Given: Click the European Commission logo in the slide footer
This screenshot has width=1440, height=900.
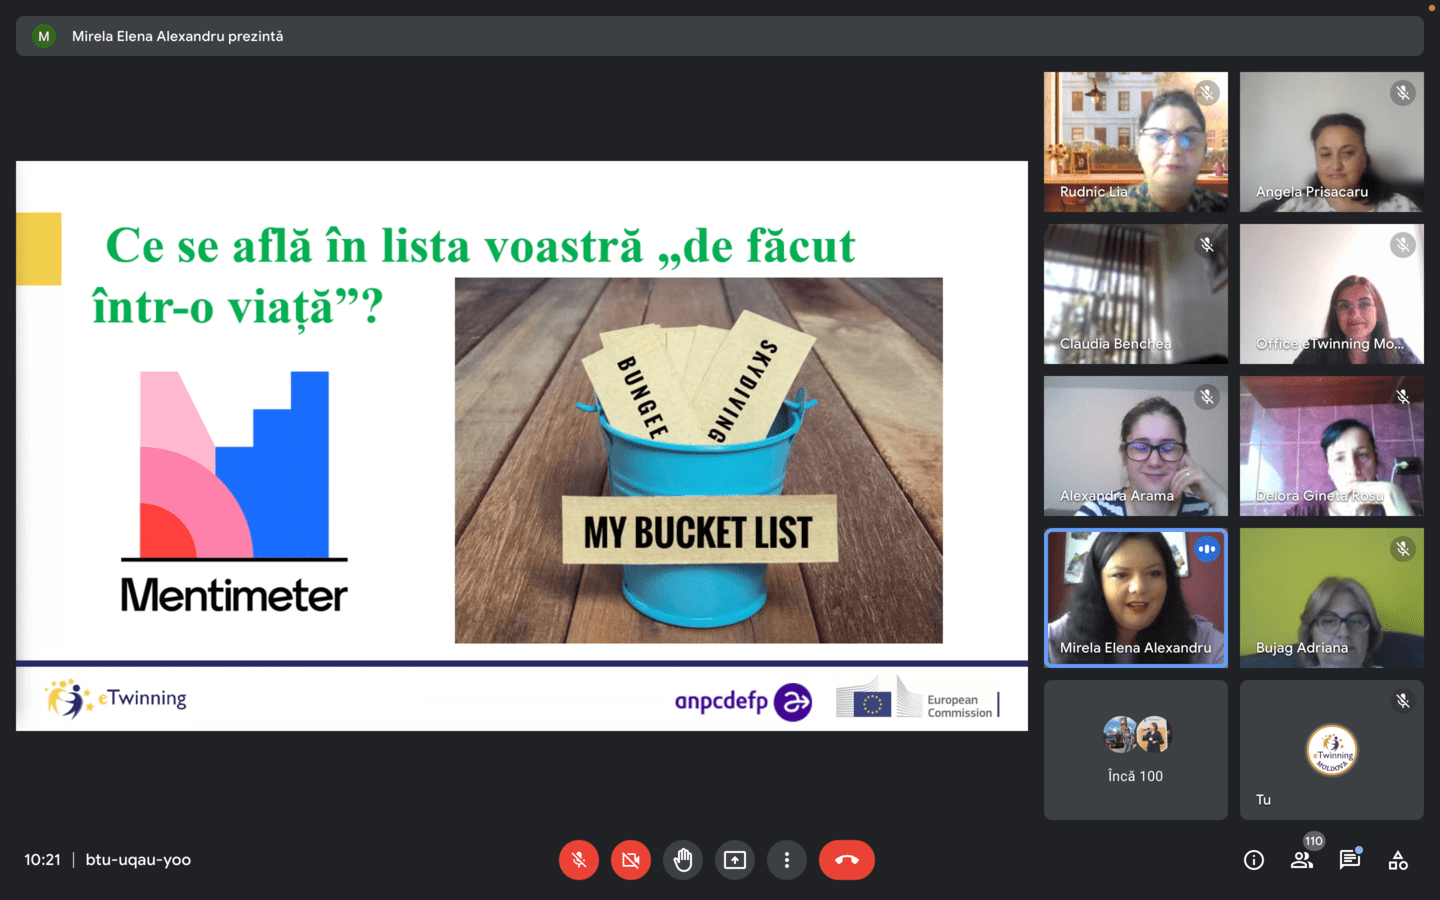Looking at the screenshot, I should click(x=917, y=698).
